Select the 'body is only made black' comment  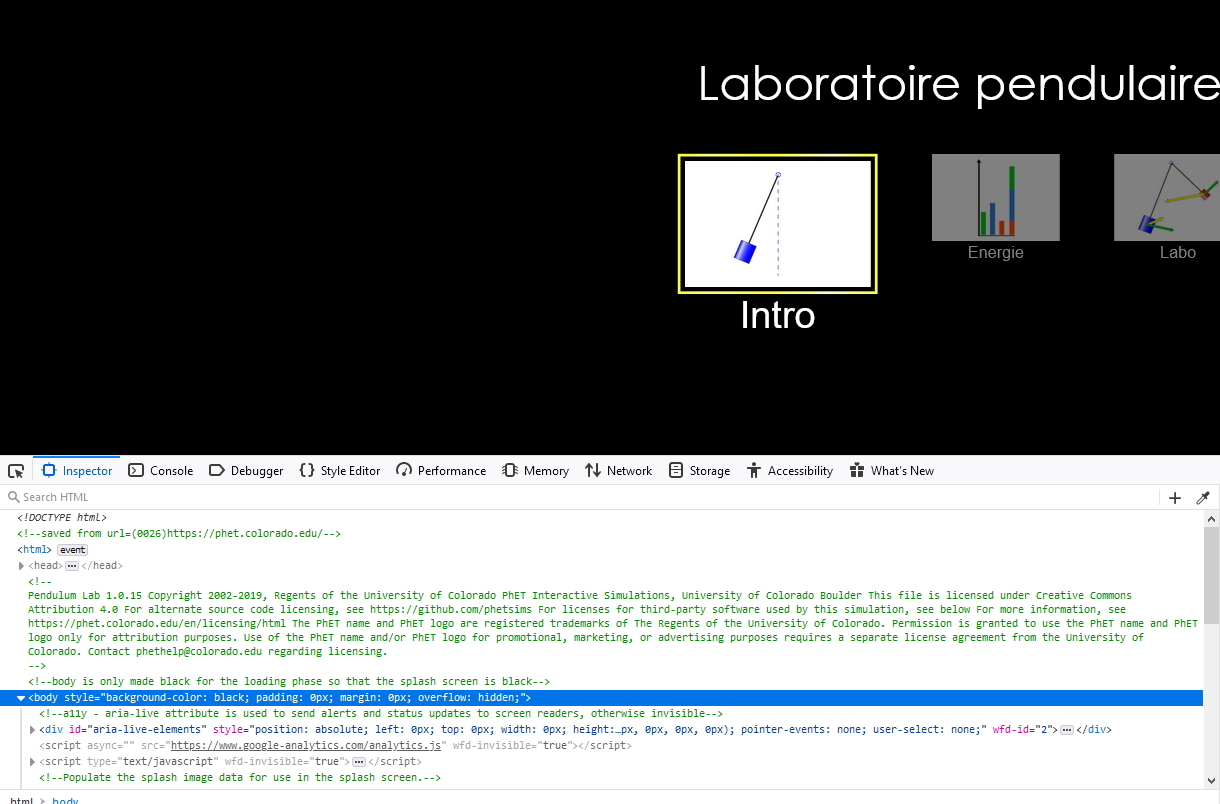point(289,682)
